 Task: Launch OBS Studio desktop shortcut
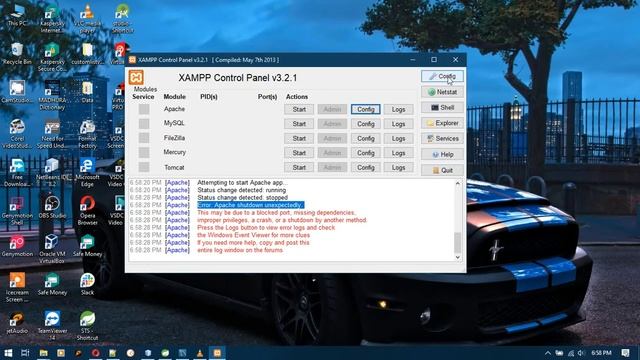click(x=52, y=207)
